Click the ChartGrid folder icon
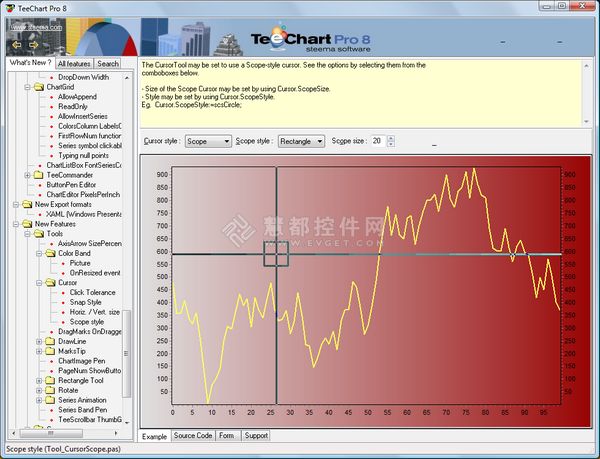 click(x=39, y=87)
